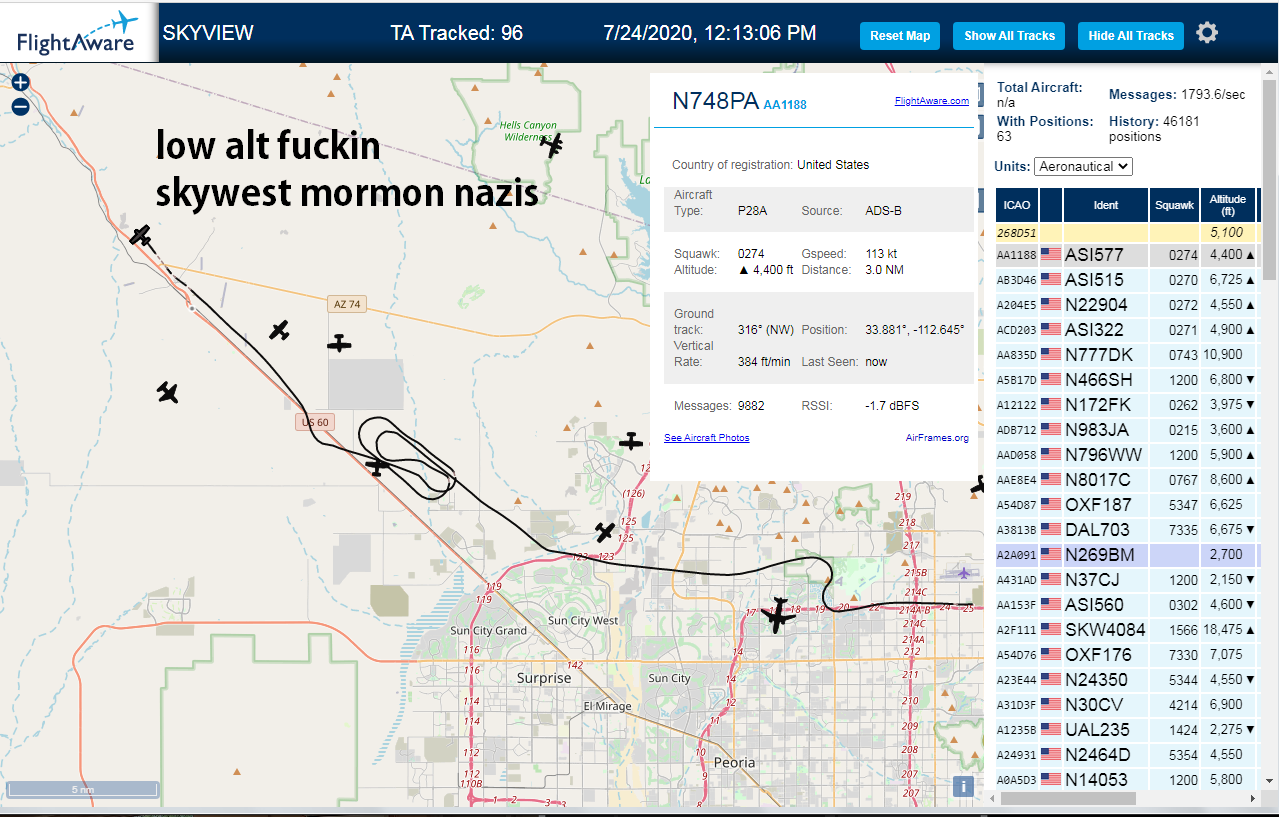The height and width of the screenshot is (817, 1279).
Task: Zoom in with the plus map button
Action: point(20,83)
